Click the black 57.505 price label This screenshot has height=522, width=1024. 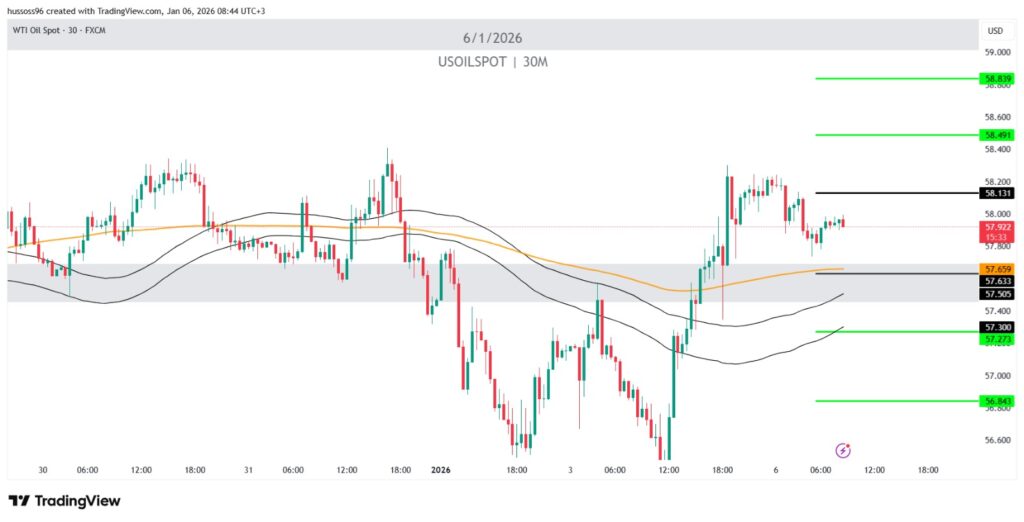pos(999,294)
